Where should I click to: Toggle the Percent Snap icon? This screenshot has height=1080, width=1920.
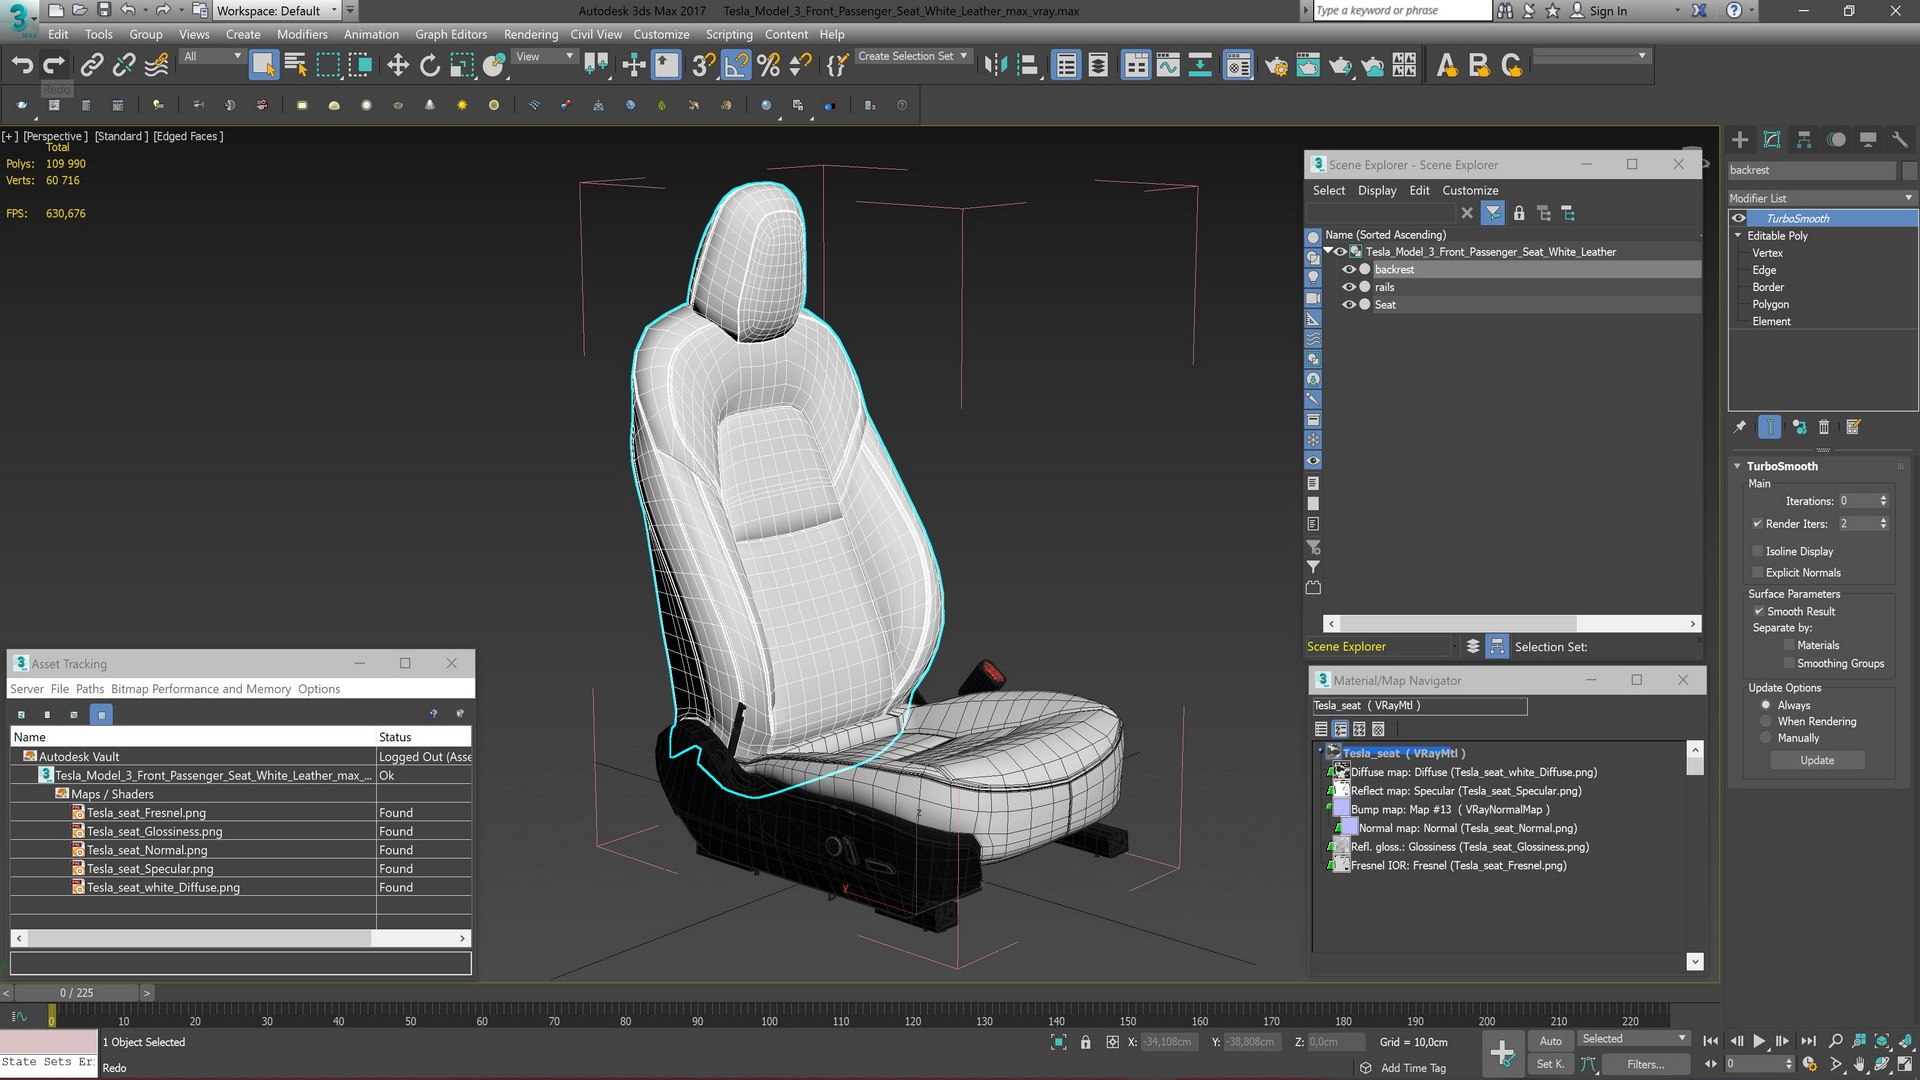768,66
